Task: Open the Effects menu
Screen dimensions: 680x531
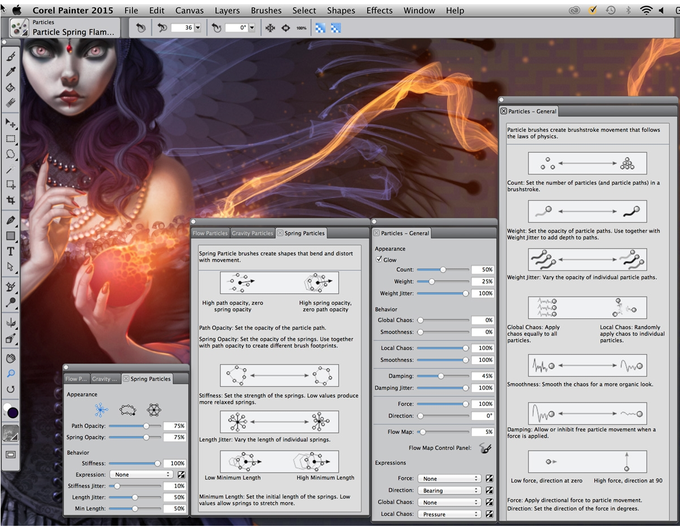Action: 379,10
